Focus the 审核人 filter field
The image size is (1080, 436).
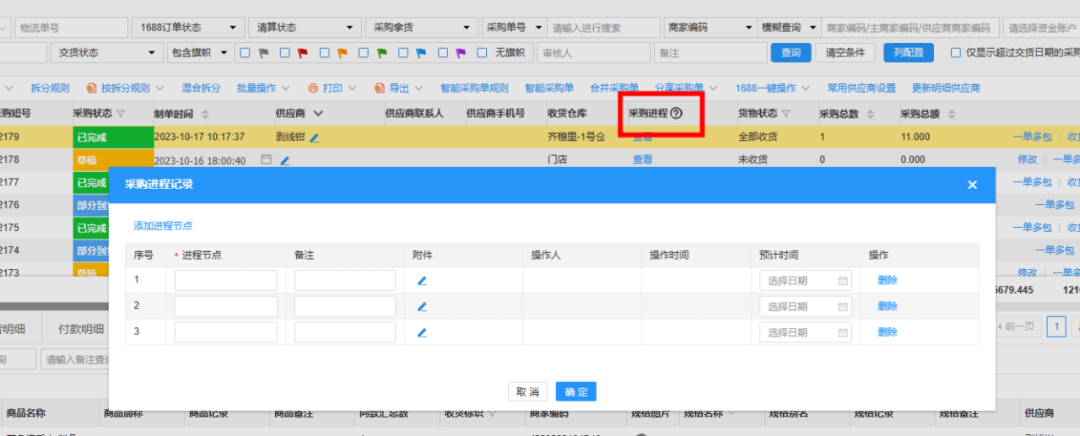pos(594,52)
